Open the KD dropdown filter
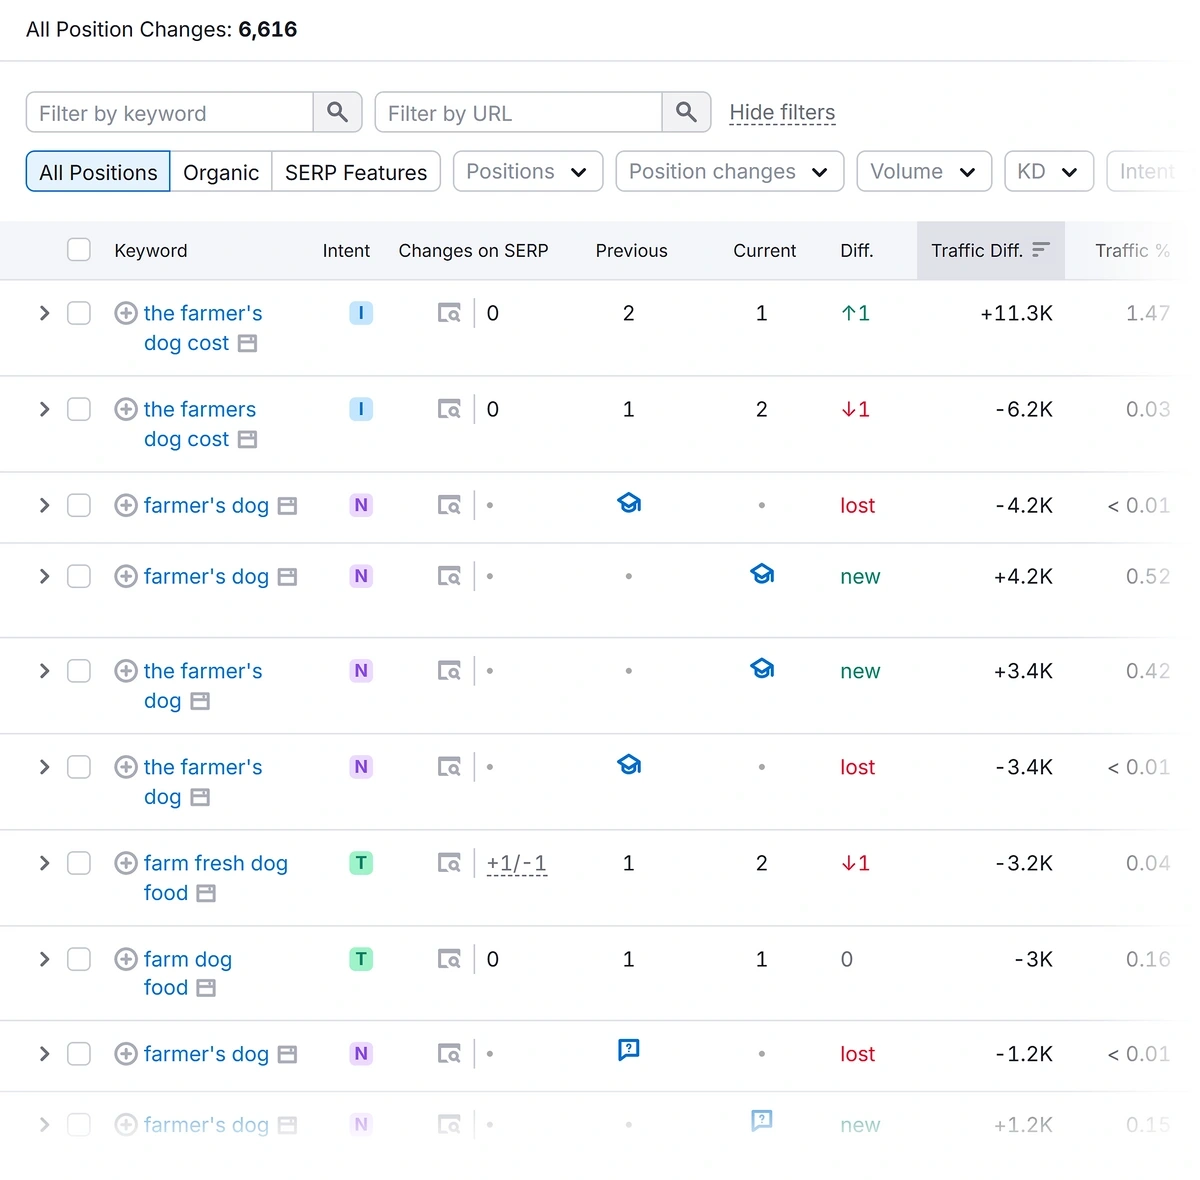 (x=1049, y=171)
